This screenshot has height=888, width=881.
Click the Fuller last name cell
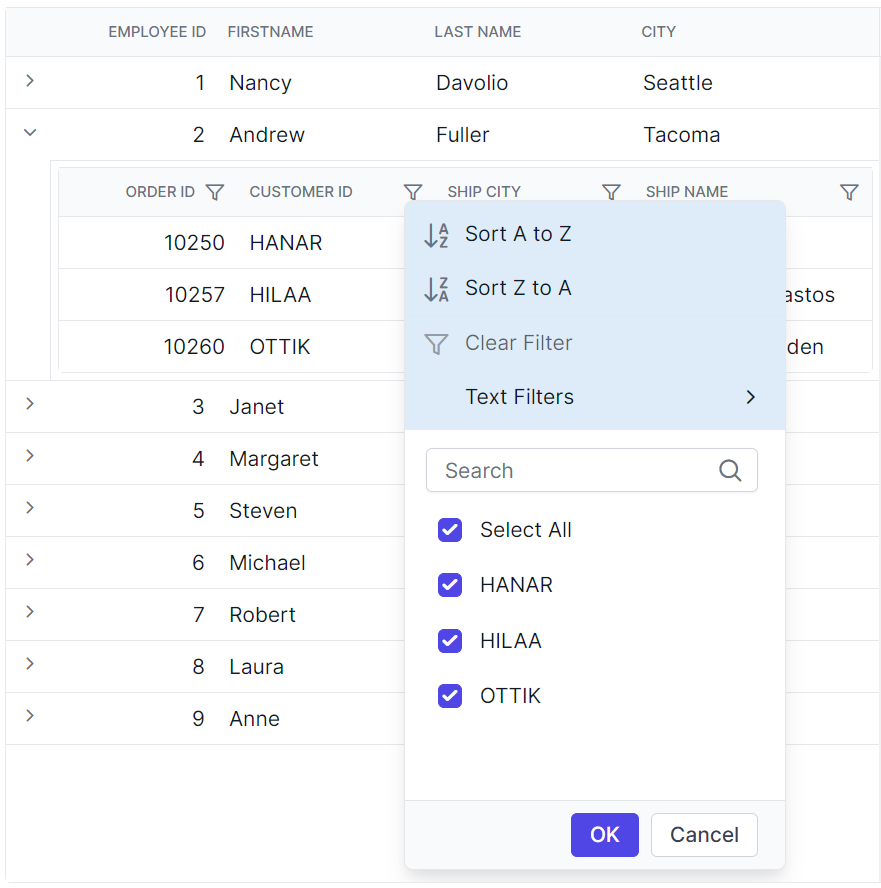pyautogui.click(x=462, y=135)
